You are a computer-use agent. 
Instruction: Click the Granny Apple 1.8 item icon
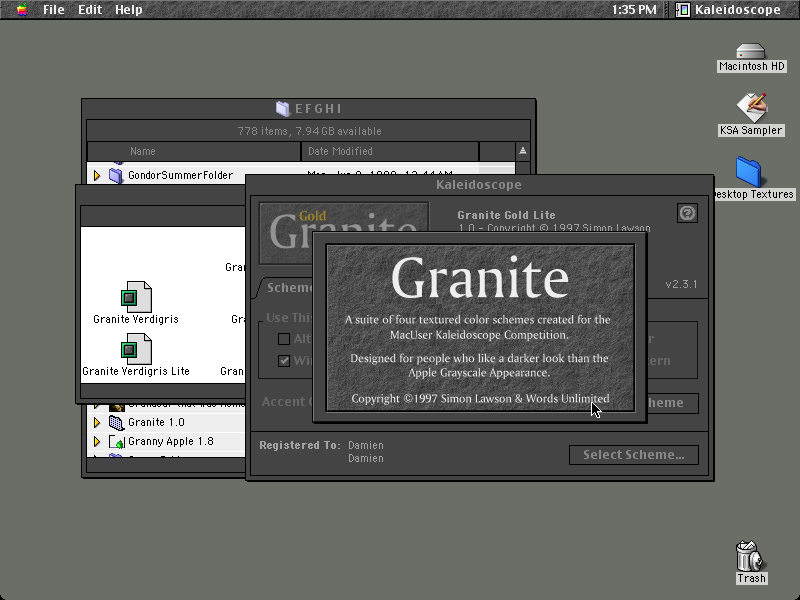[116, 441]
